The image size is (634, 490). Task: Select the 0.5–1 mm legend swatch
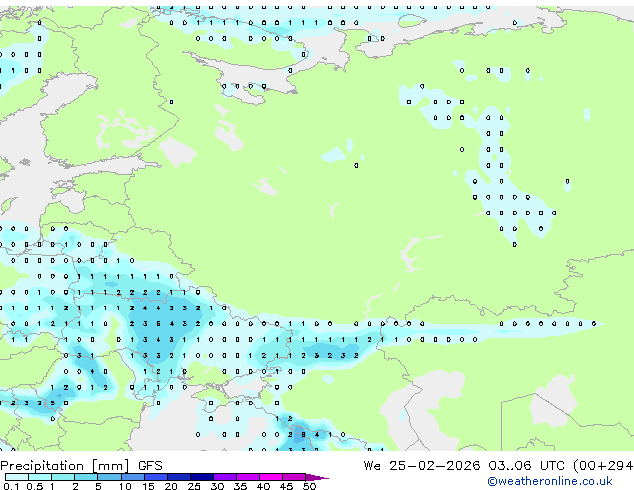pyautogui.click(x=40, y=477)
